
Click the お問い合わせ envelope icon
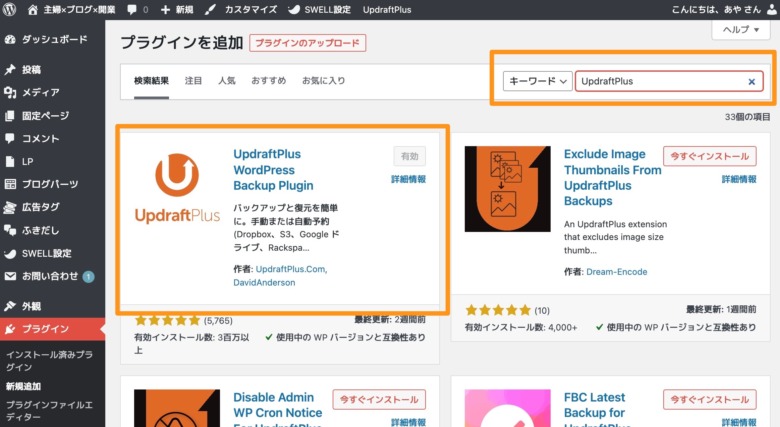(10, 276)
